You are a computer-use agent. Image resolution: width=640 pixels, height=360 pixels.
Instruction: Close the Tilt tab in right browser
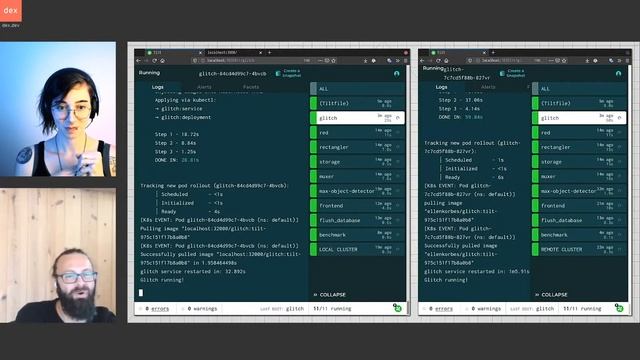tap(484, 53)
